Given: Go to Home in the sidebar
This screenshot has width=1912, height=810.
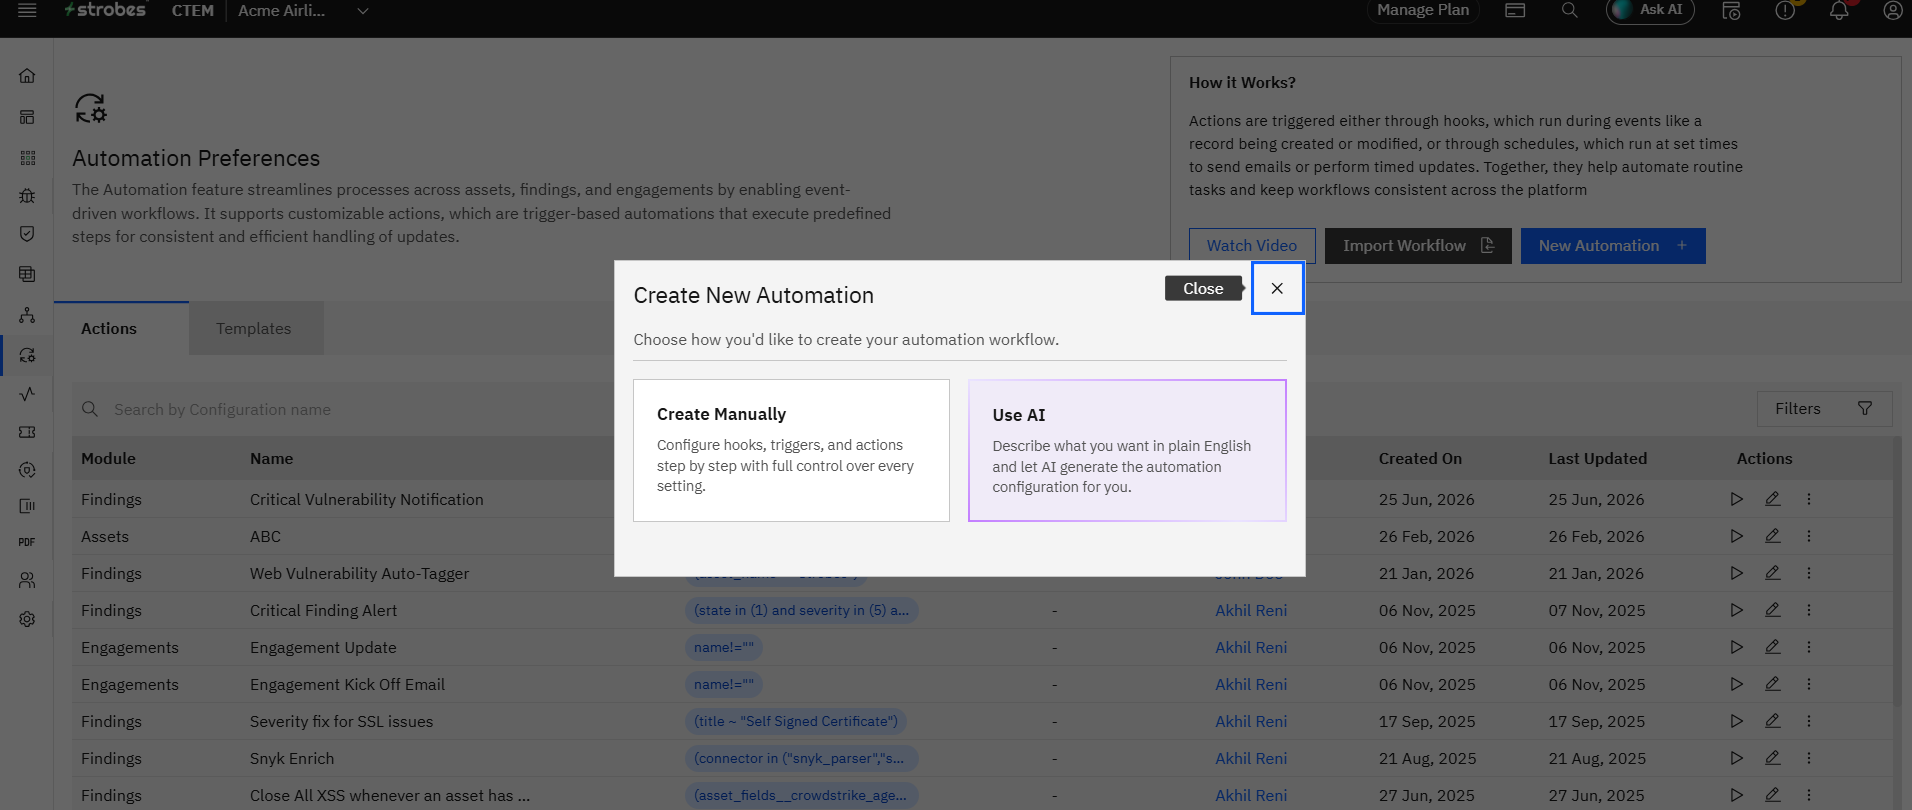Looking at the screenshot, I should 27,76.
